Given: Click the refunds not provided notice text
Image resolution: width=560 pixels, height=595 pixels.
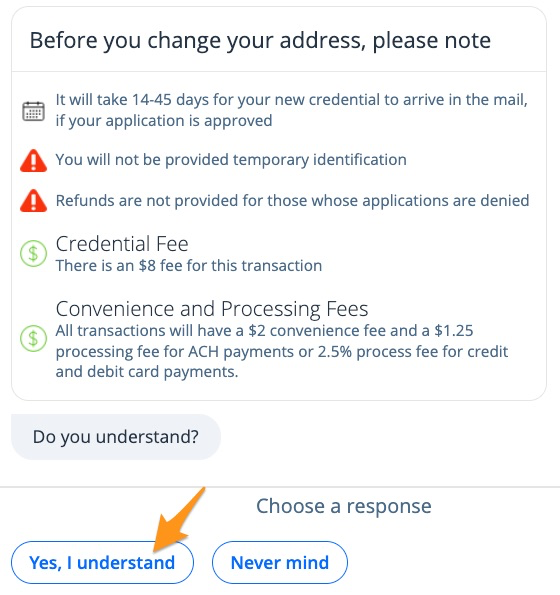Looking at the screenshot, I should point(292,200).
